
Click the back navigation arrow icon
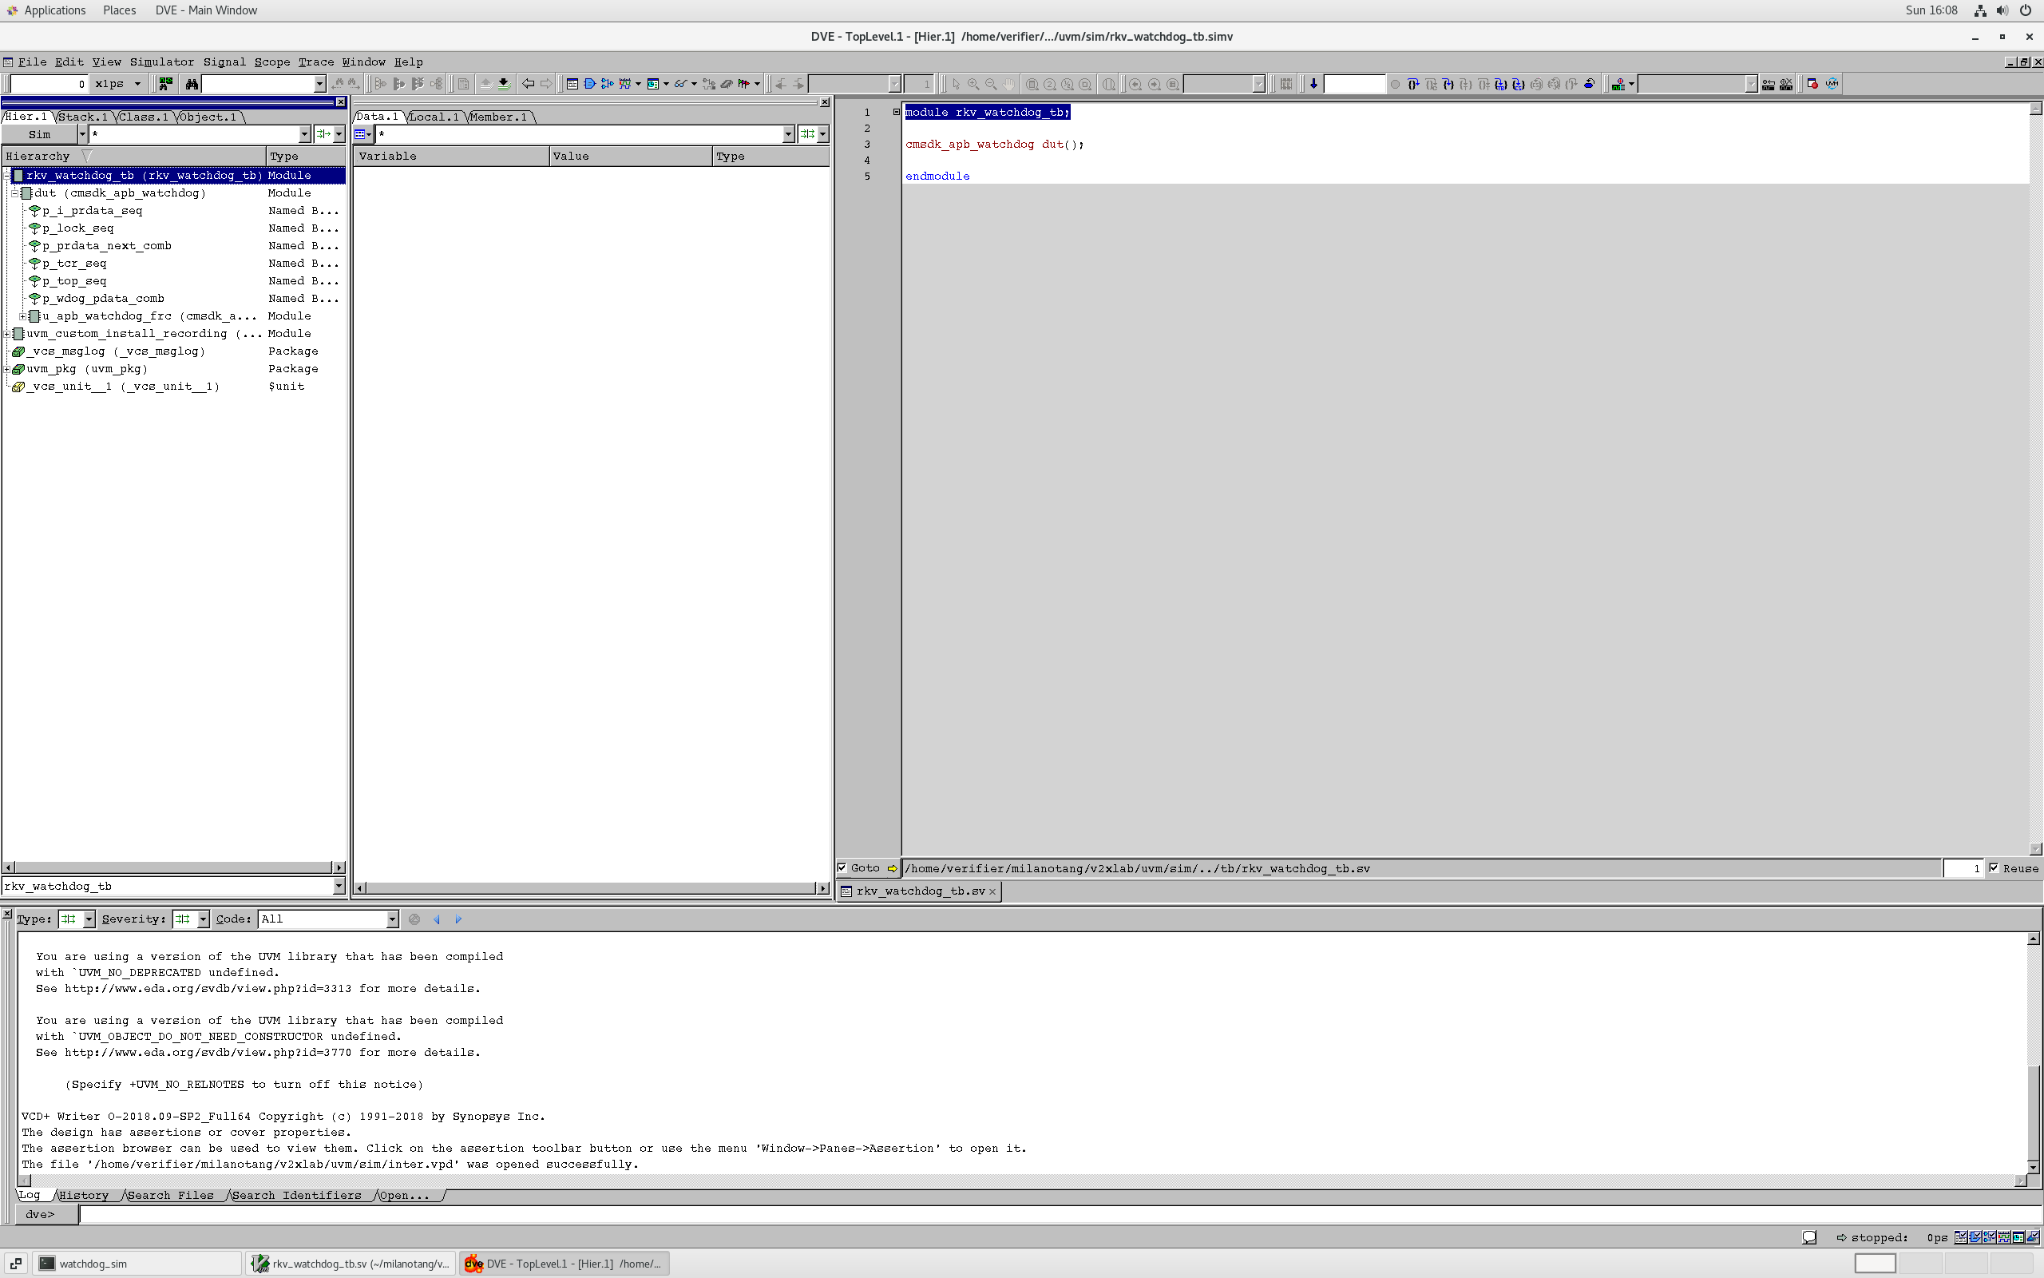[528, 84]
